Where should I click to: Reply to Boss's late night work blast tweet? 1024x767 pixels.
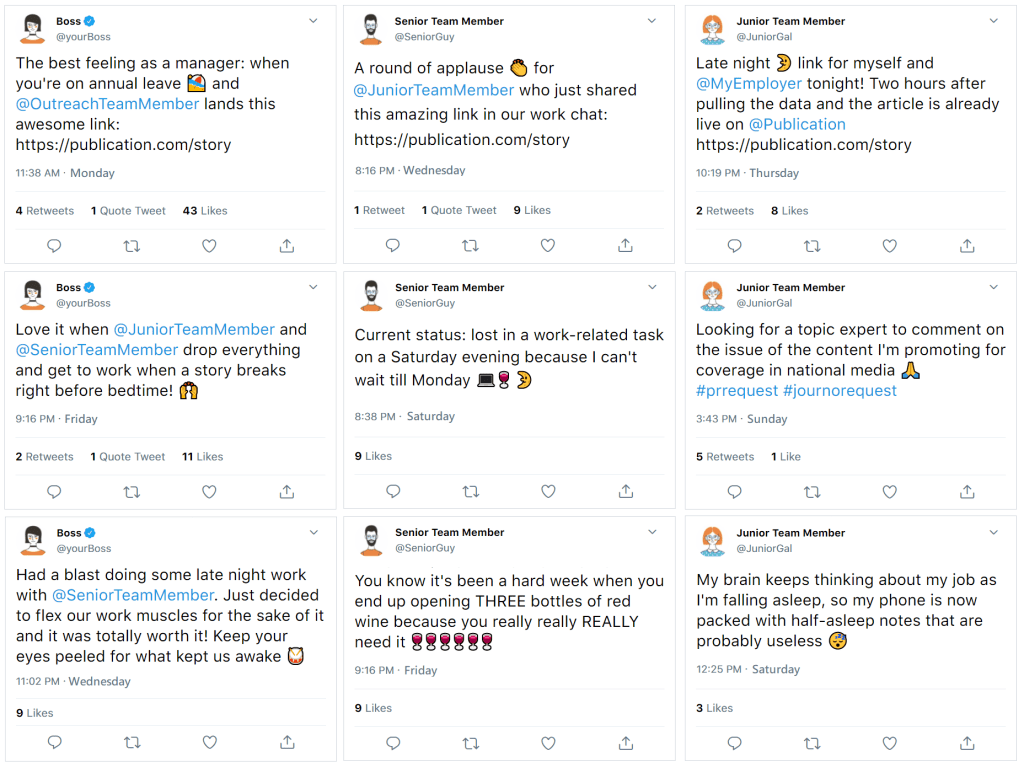pyautogui.click(x=55, y=742)
